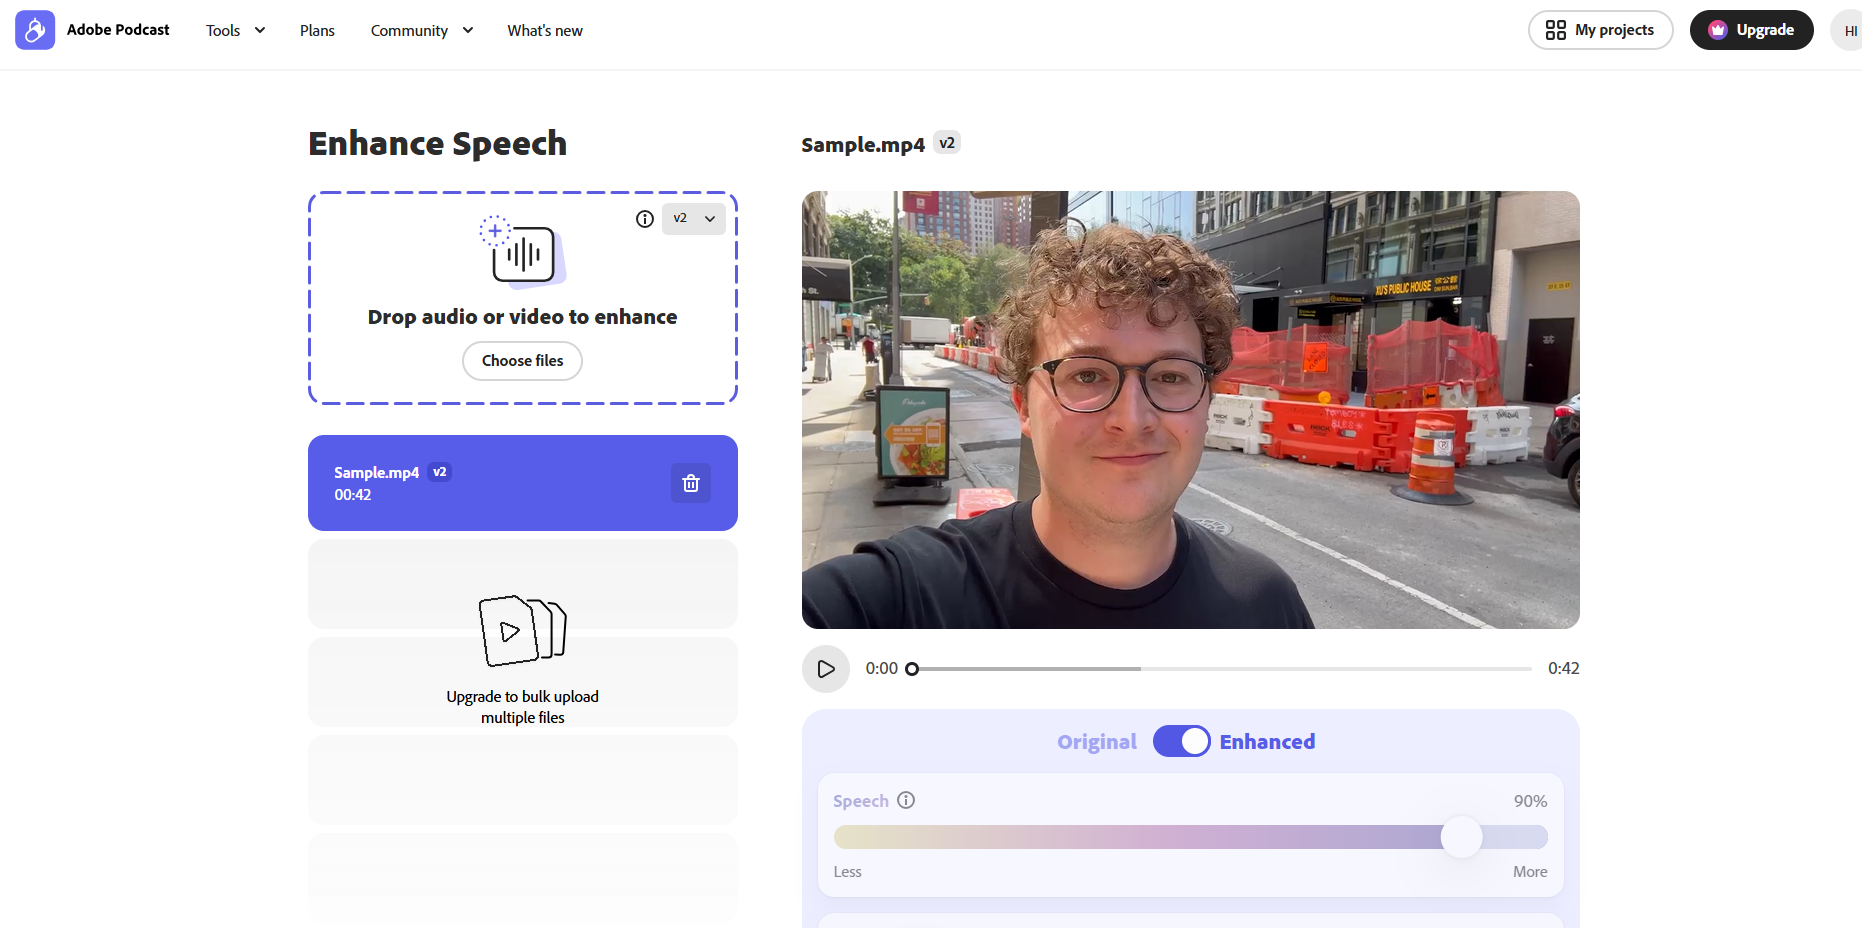Click the info icon beside version selector
The width and height of the screenshot is (1862, 928).
coord(645,219)
